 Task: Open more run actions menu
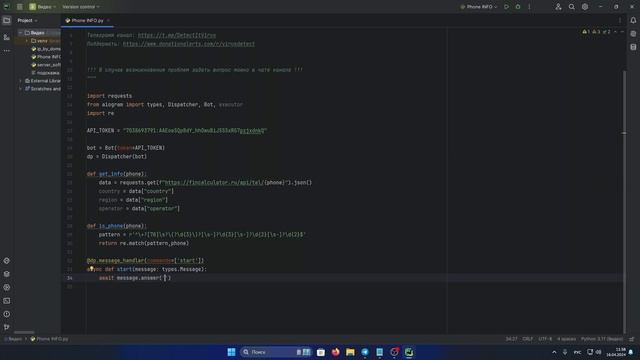point(529,7)
